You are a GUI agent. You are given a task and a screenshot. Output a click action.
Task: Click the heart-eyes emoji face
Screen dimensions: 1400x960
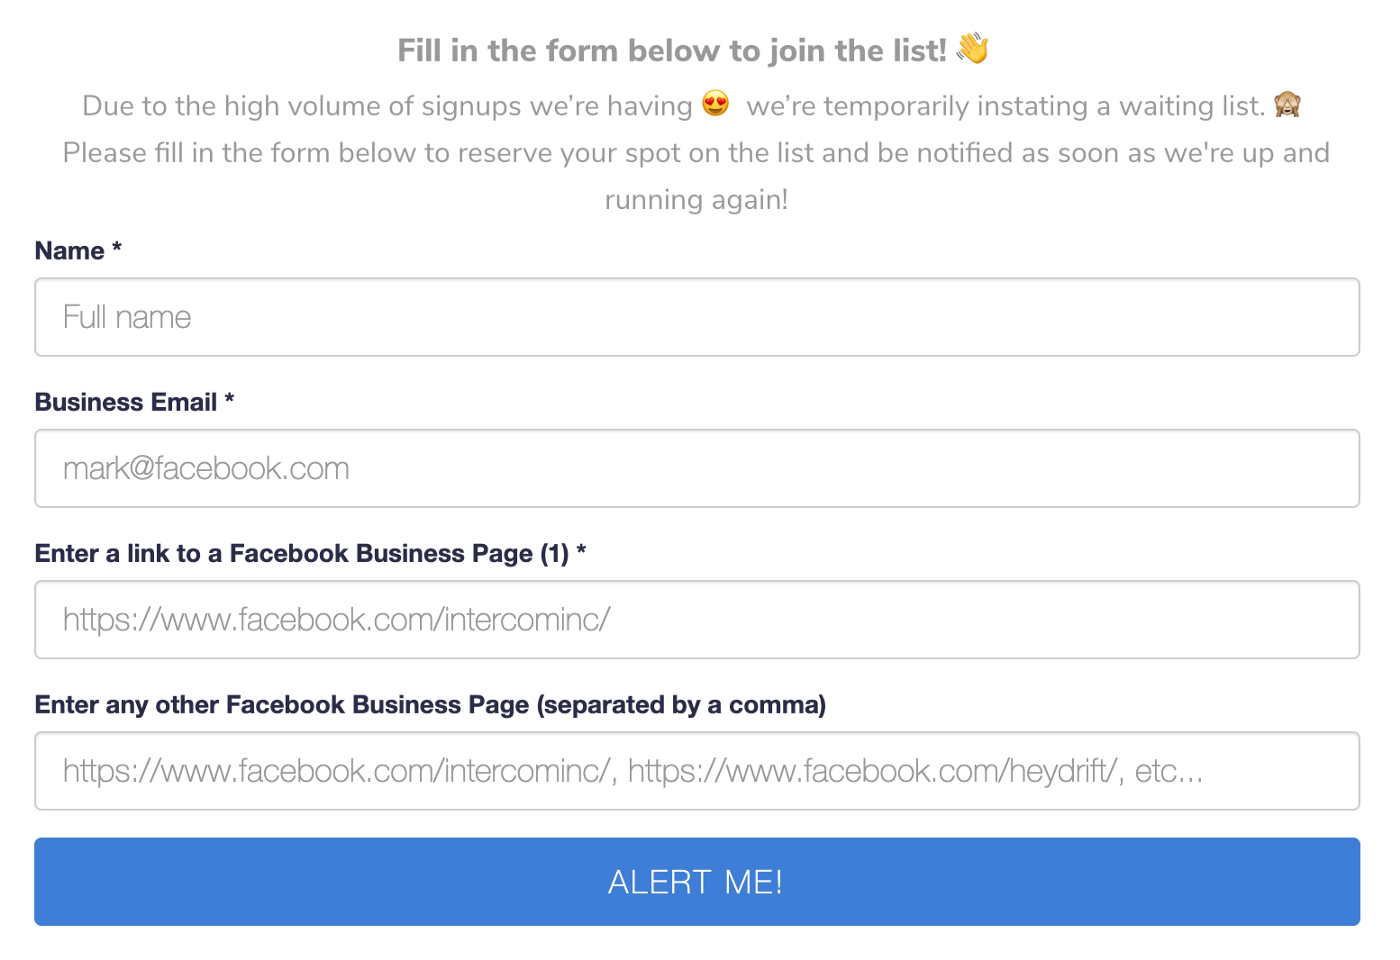716,103
